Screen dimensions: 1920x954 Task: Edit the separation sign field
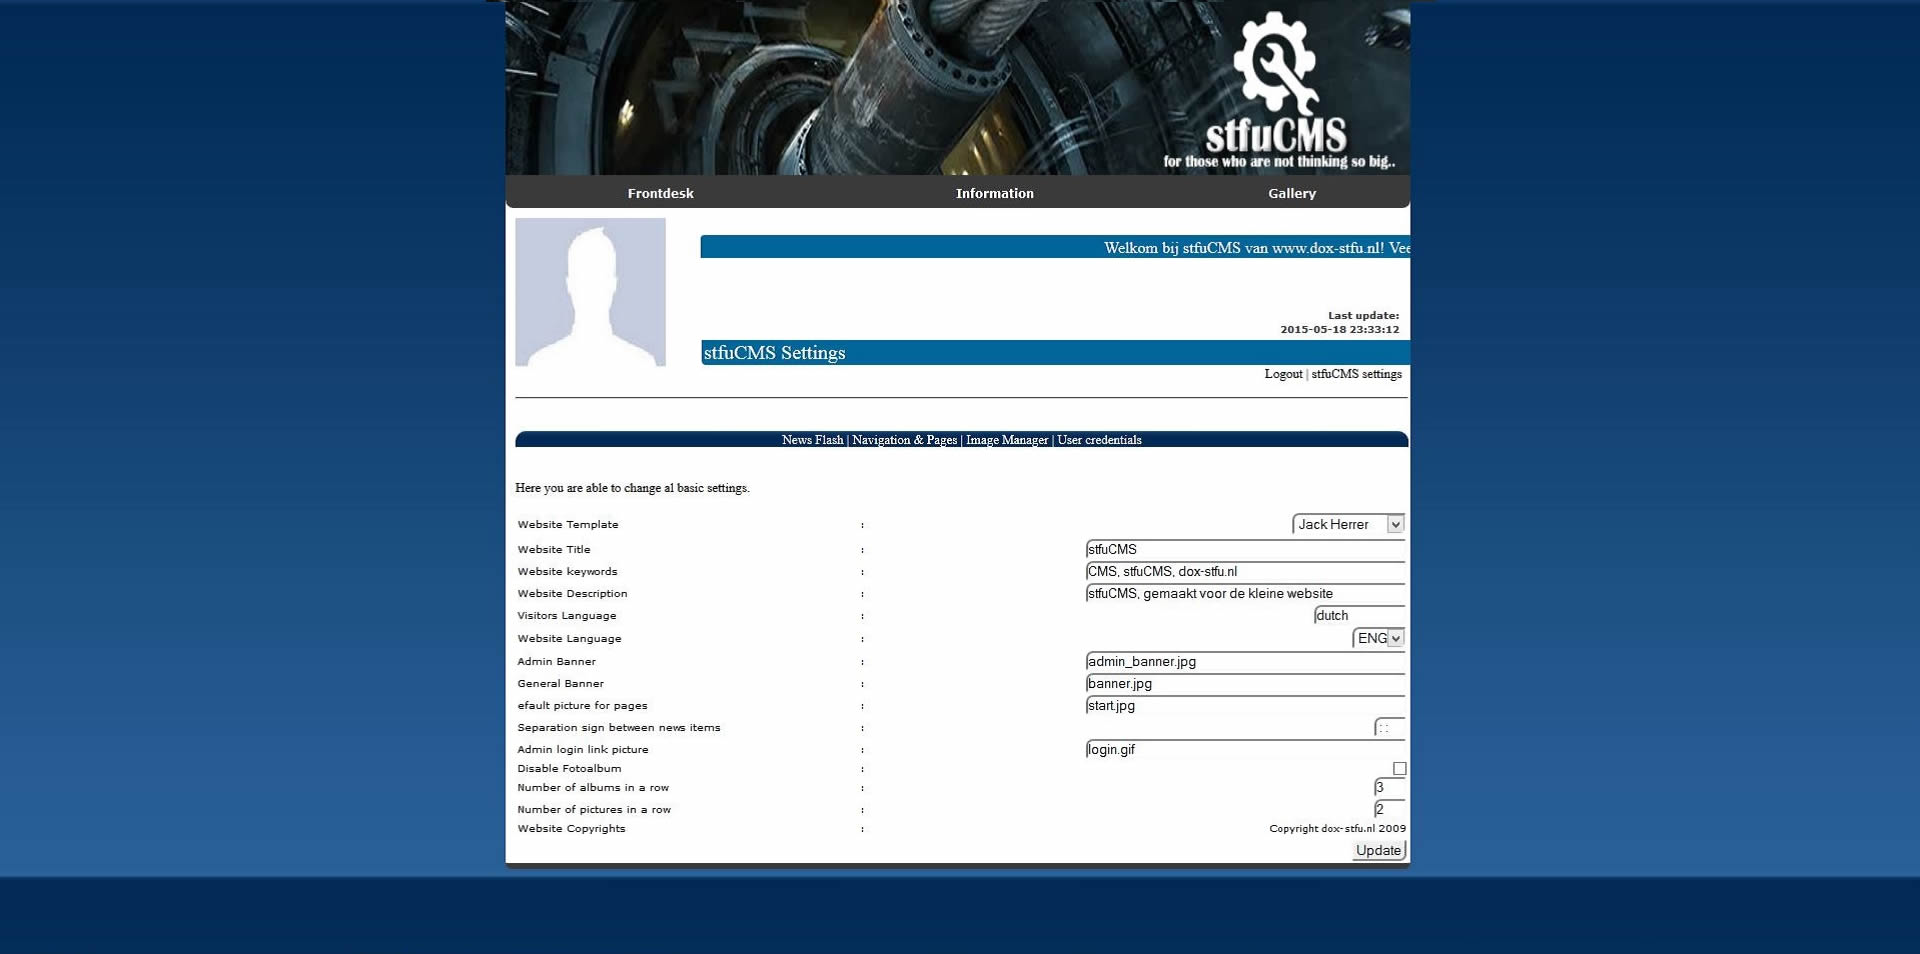pyautogui.click(x=1389, y=727)
